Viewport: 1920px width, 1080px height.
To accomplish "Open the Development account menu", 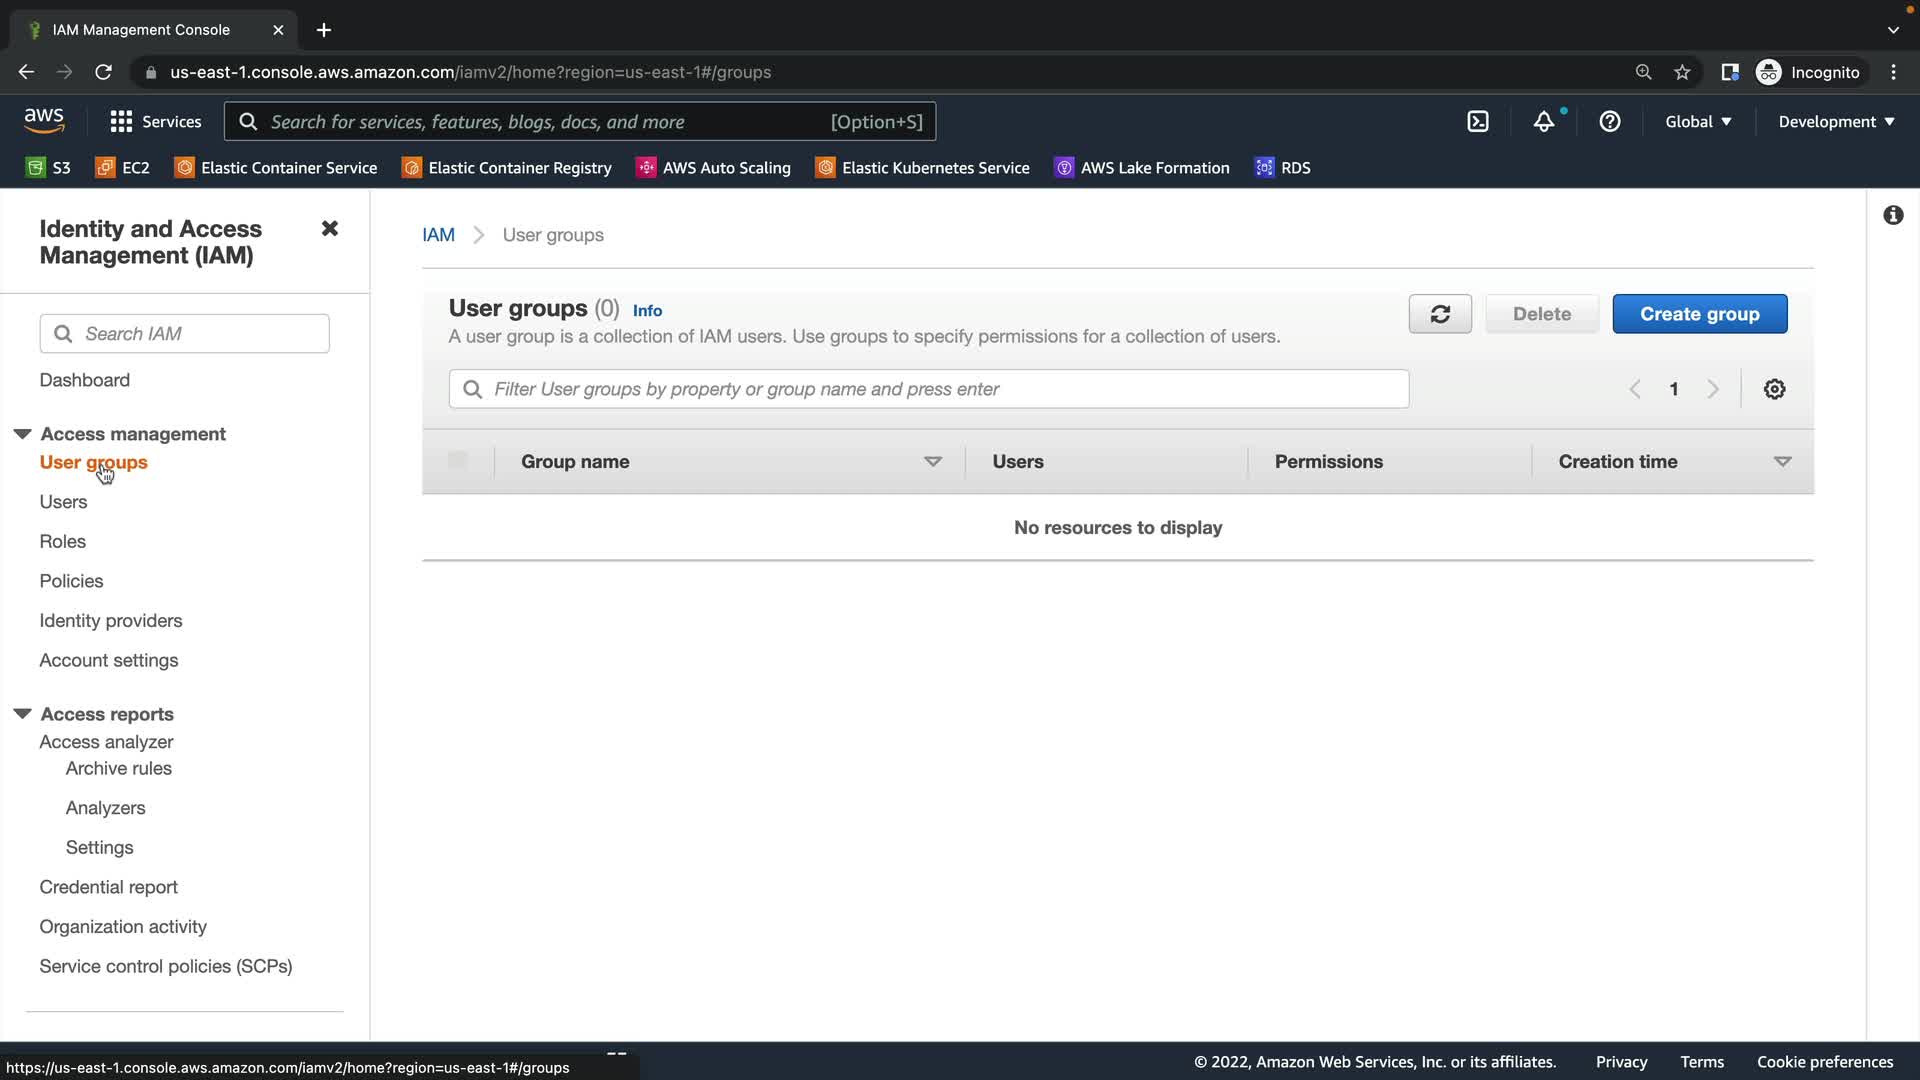I will (x=1836, y=122).
